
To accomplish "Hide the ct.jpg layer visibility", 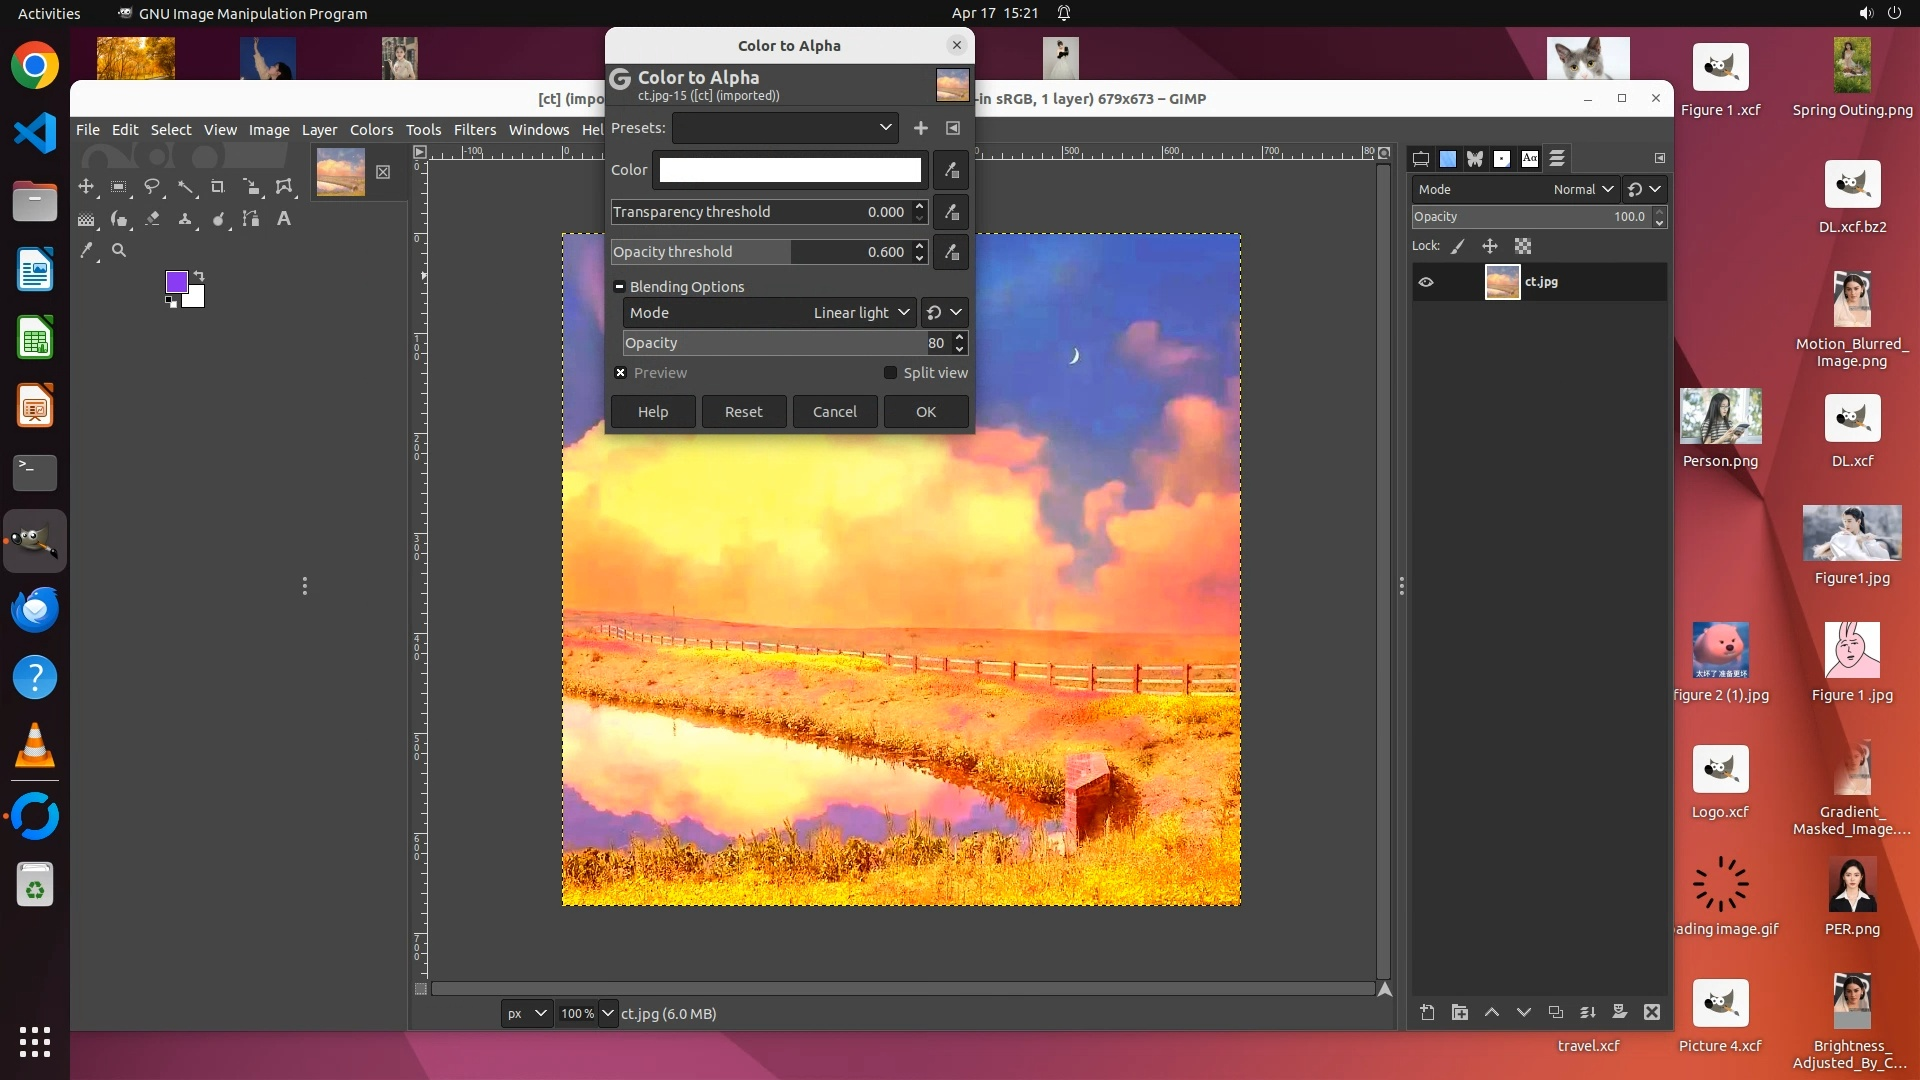I will tap(1426, 282).
